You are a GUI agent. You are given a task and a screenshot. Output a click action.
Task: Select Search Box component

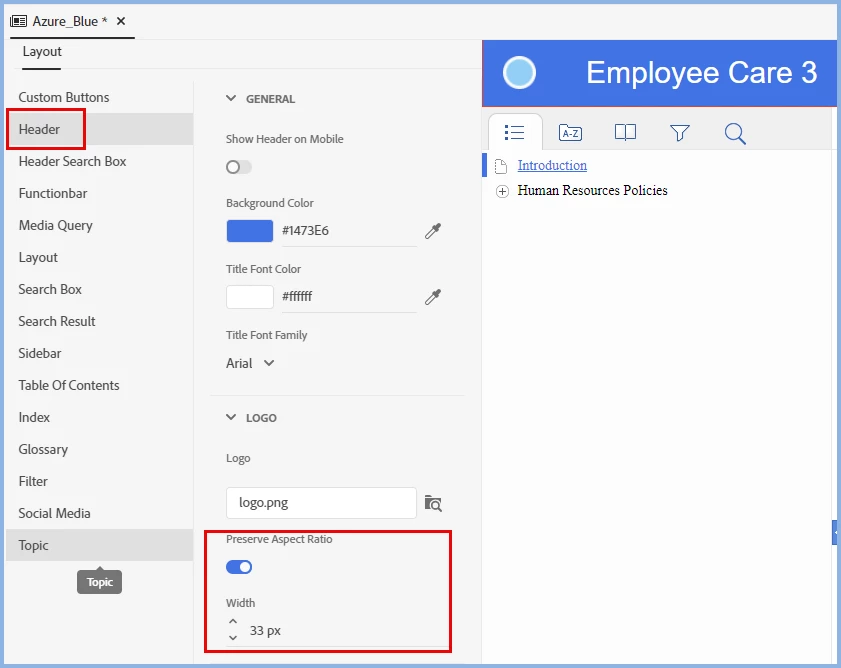100,289
